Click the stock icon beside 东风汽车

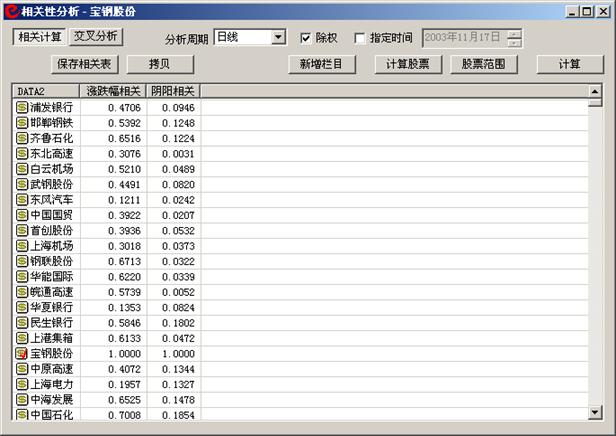[22, 200]
